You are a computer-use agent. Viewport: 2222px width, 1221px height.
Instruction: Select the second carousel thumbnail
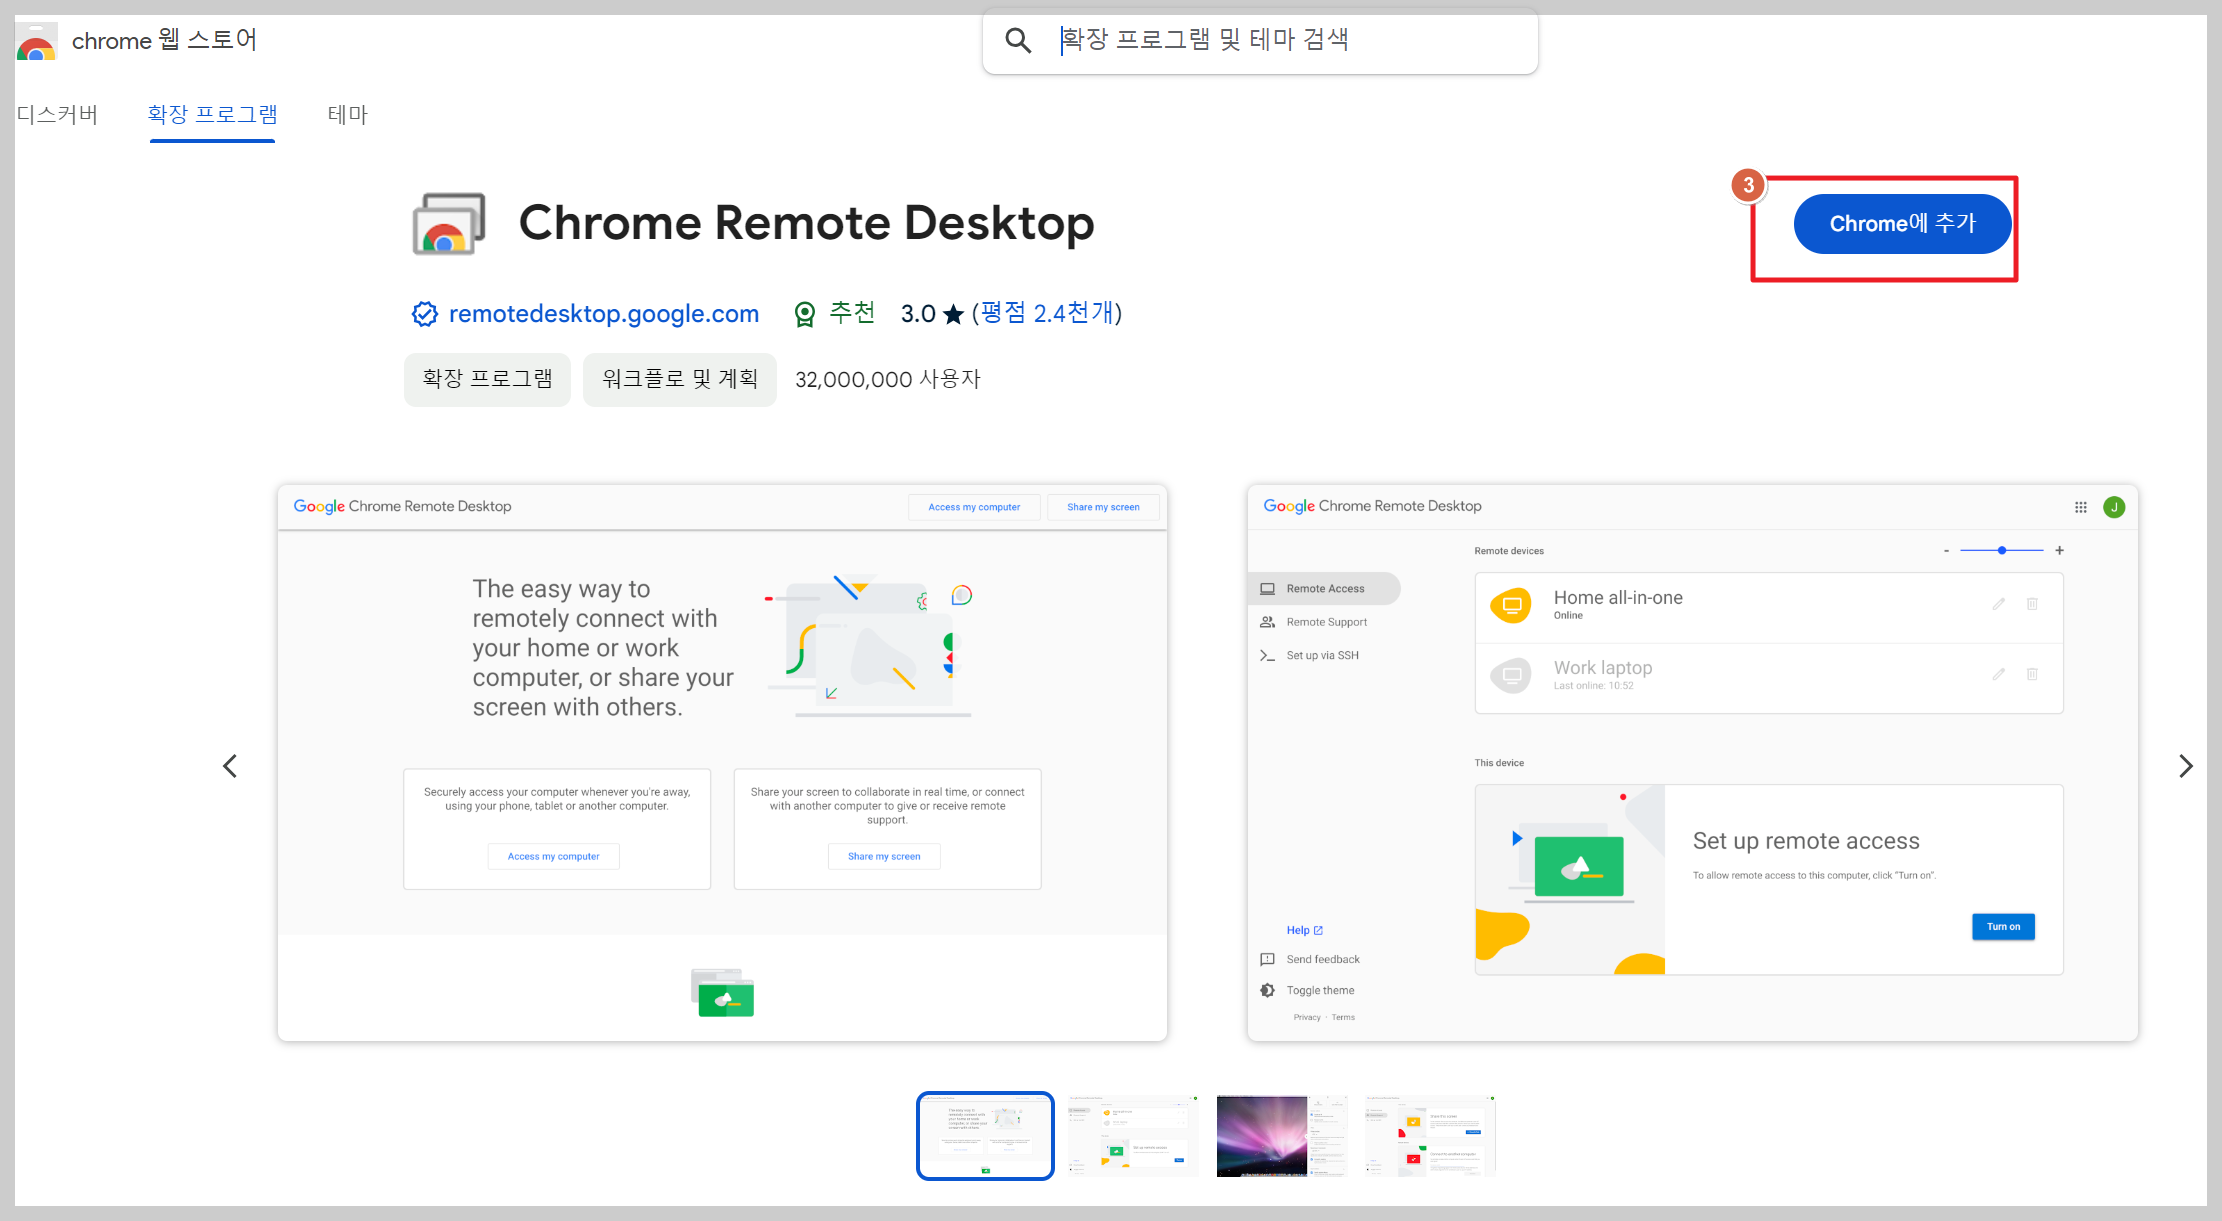click(1133, 1136)
